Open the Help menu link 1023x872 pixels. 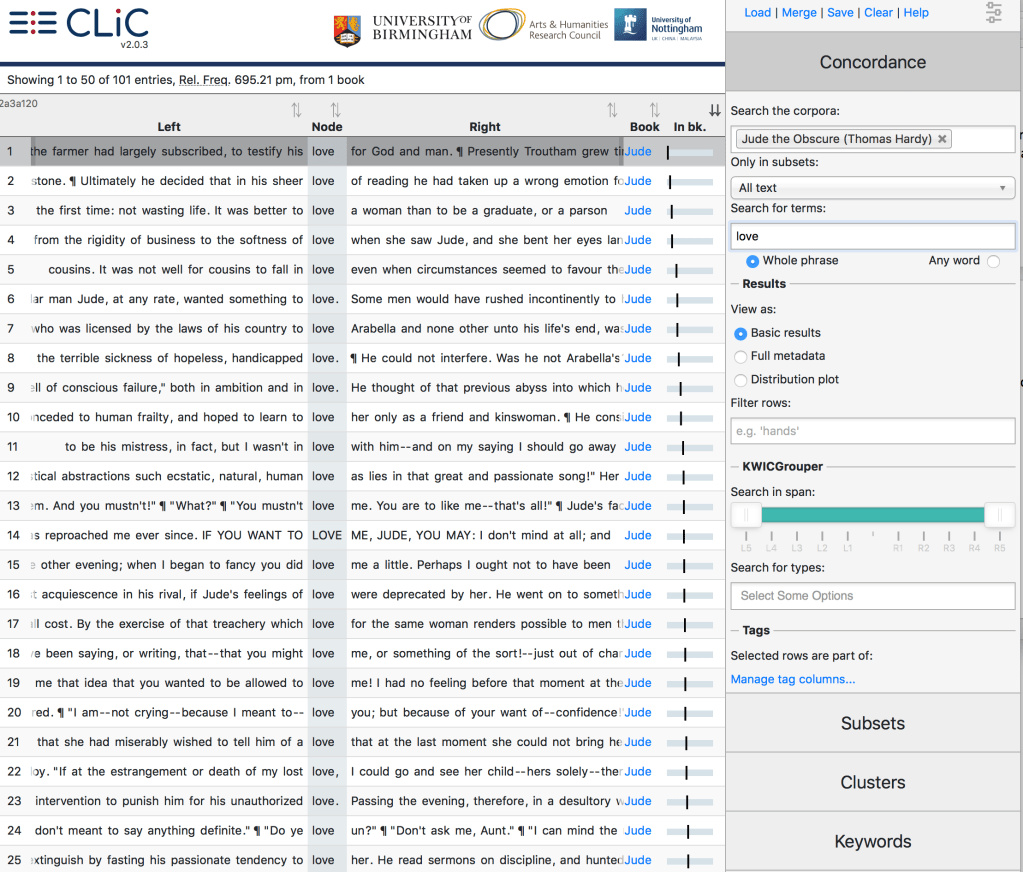tap(915, 13)
